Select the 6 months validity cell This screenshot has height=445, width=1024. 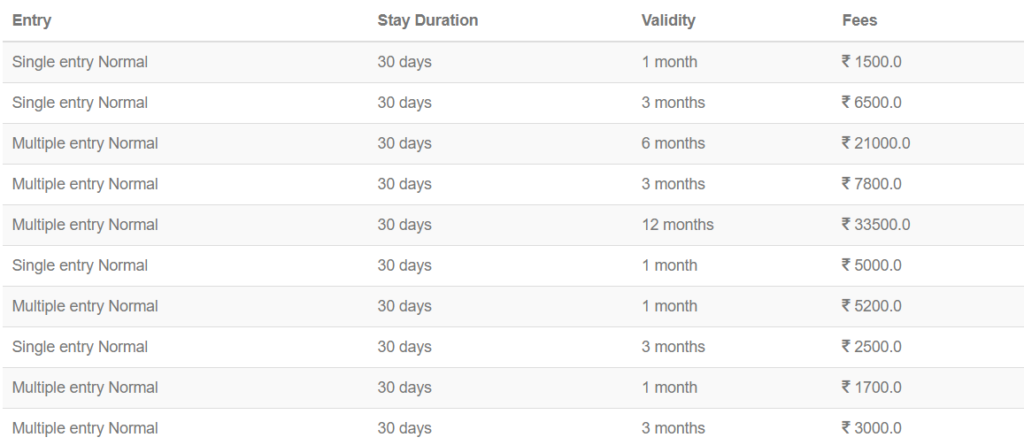coord(673,143)
